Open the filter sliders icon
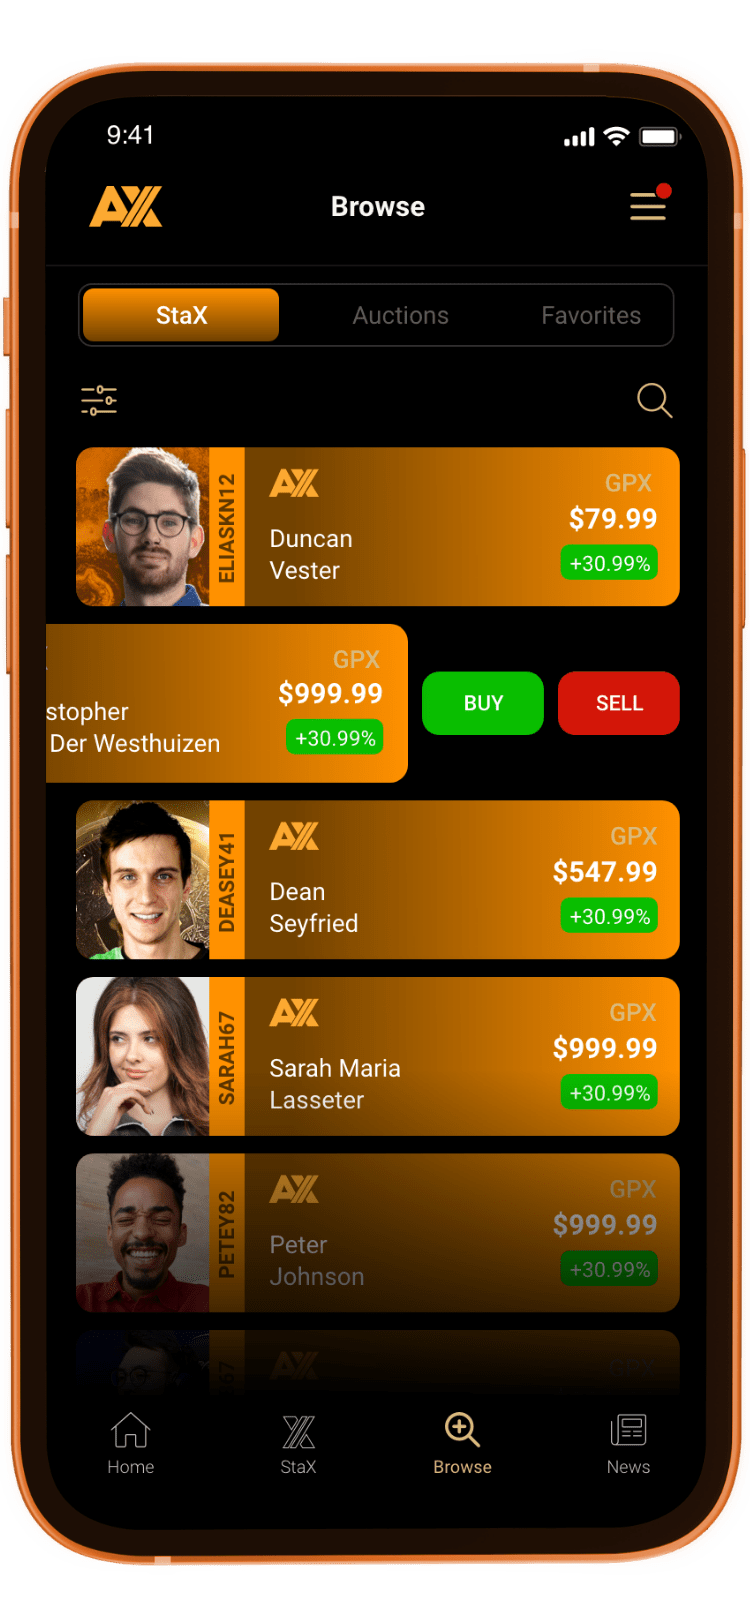The height and width of the screenshot is (1624, 750). click(99, 400)
